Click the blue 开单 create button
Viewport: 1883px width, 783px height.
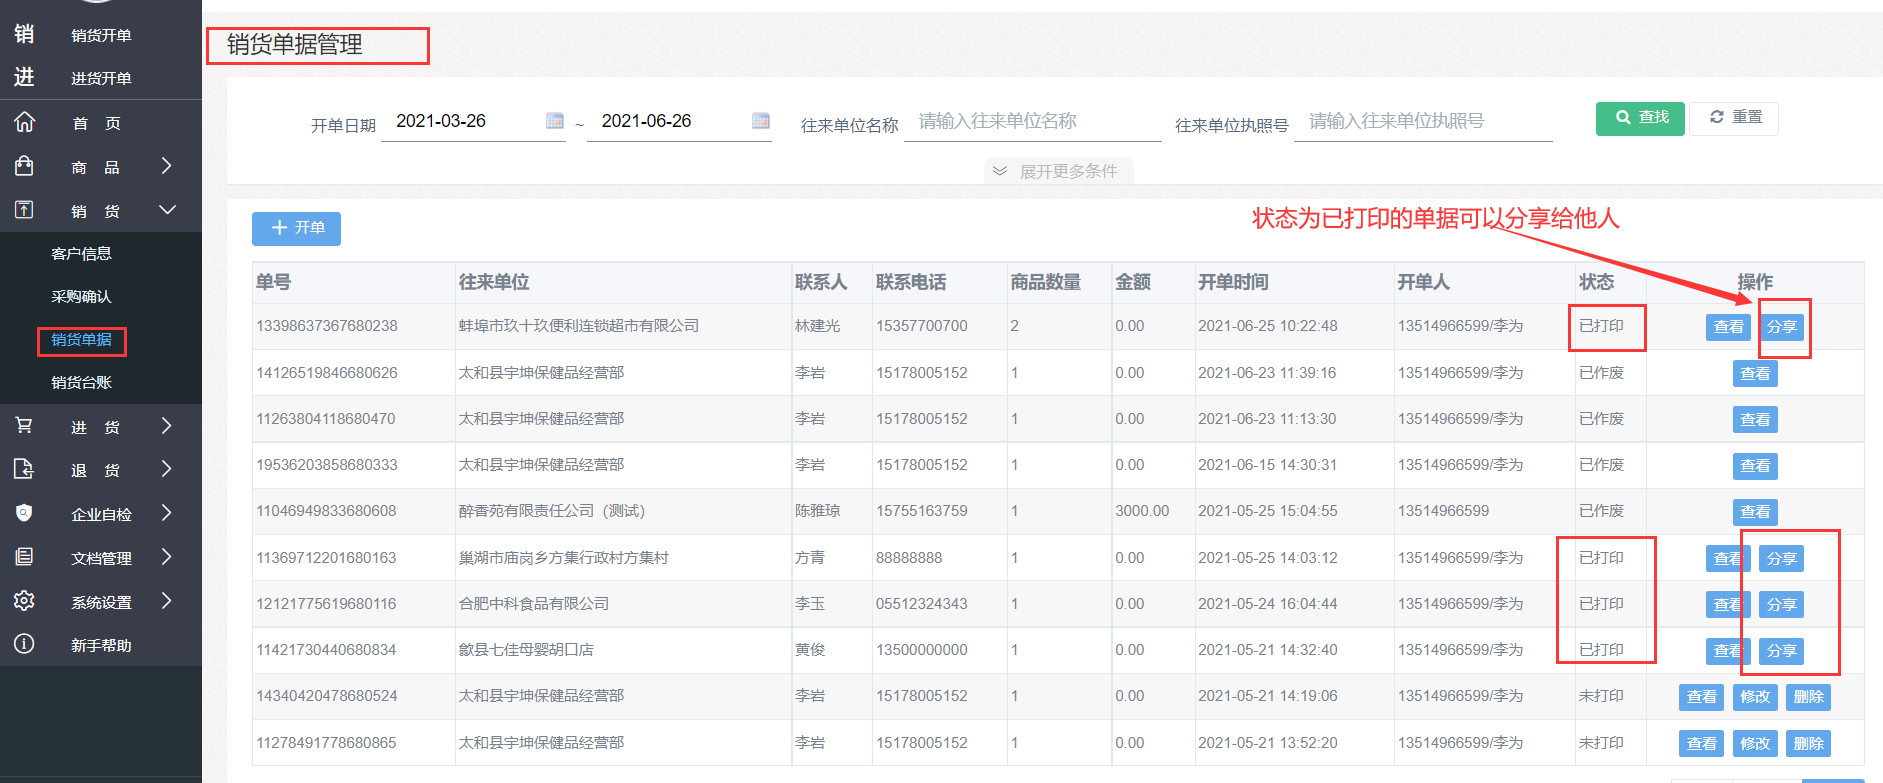point(296,228)
